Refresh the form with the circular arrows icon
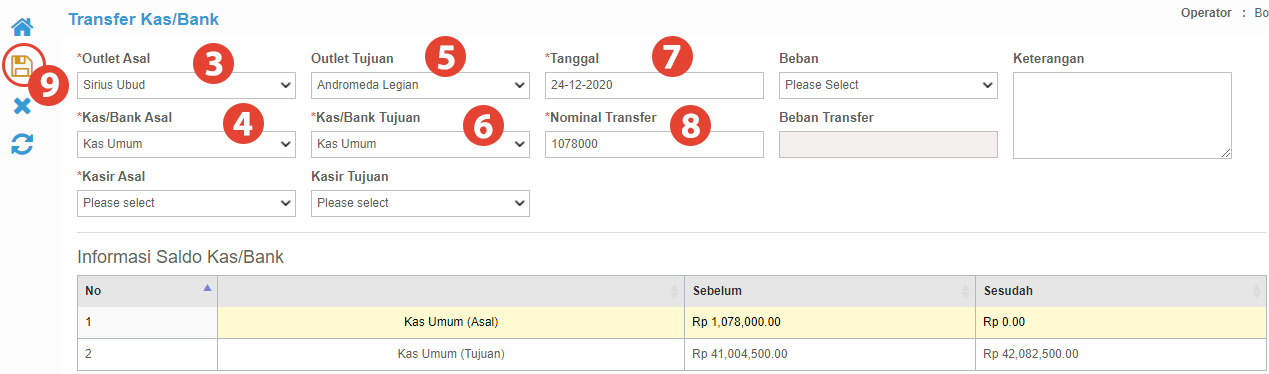 tap(22, 145)
